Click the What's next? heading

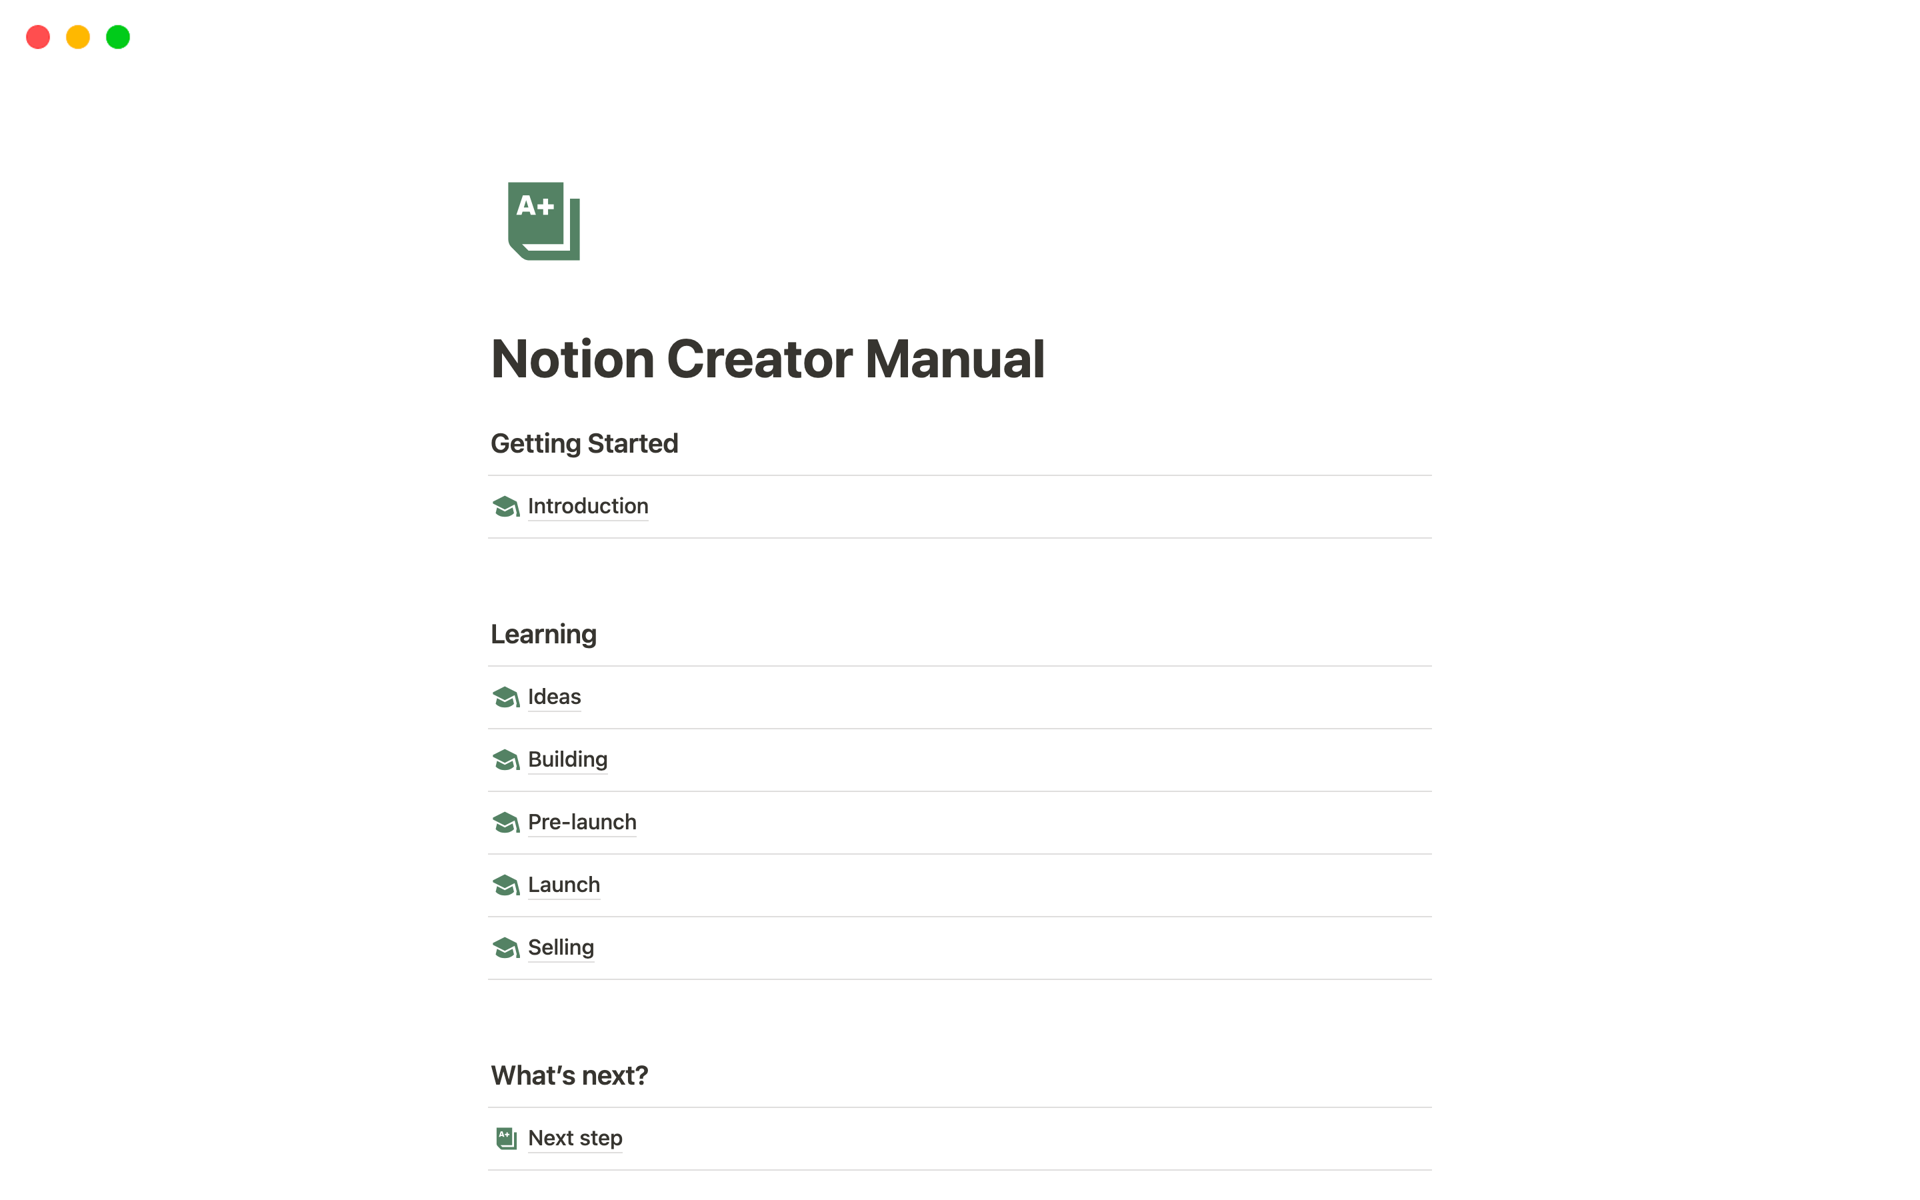569,1076
